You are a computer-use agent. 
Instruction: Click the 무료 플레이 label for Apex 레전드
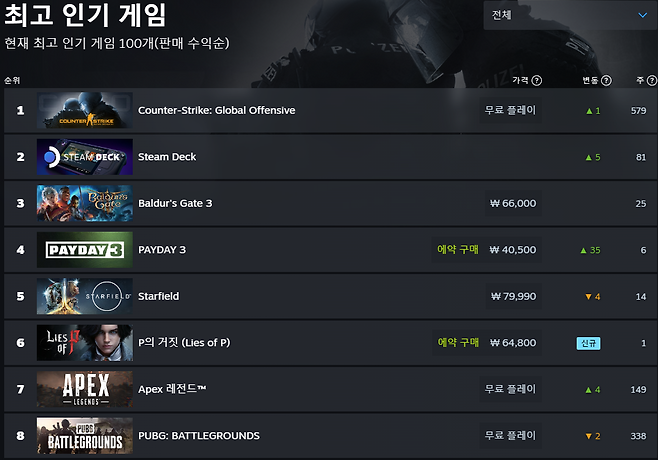510,389
